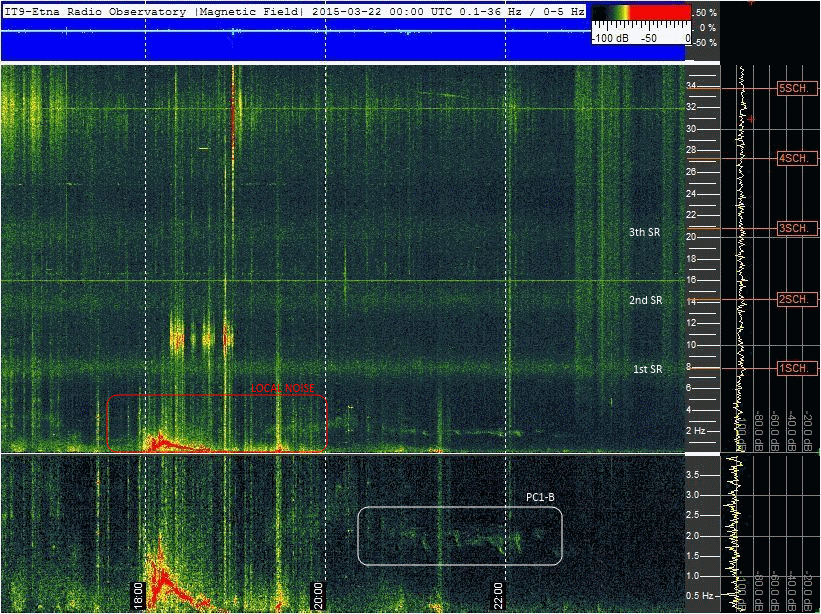Click the 18:00 time marker
821x614 pixels.
[138, 592]
